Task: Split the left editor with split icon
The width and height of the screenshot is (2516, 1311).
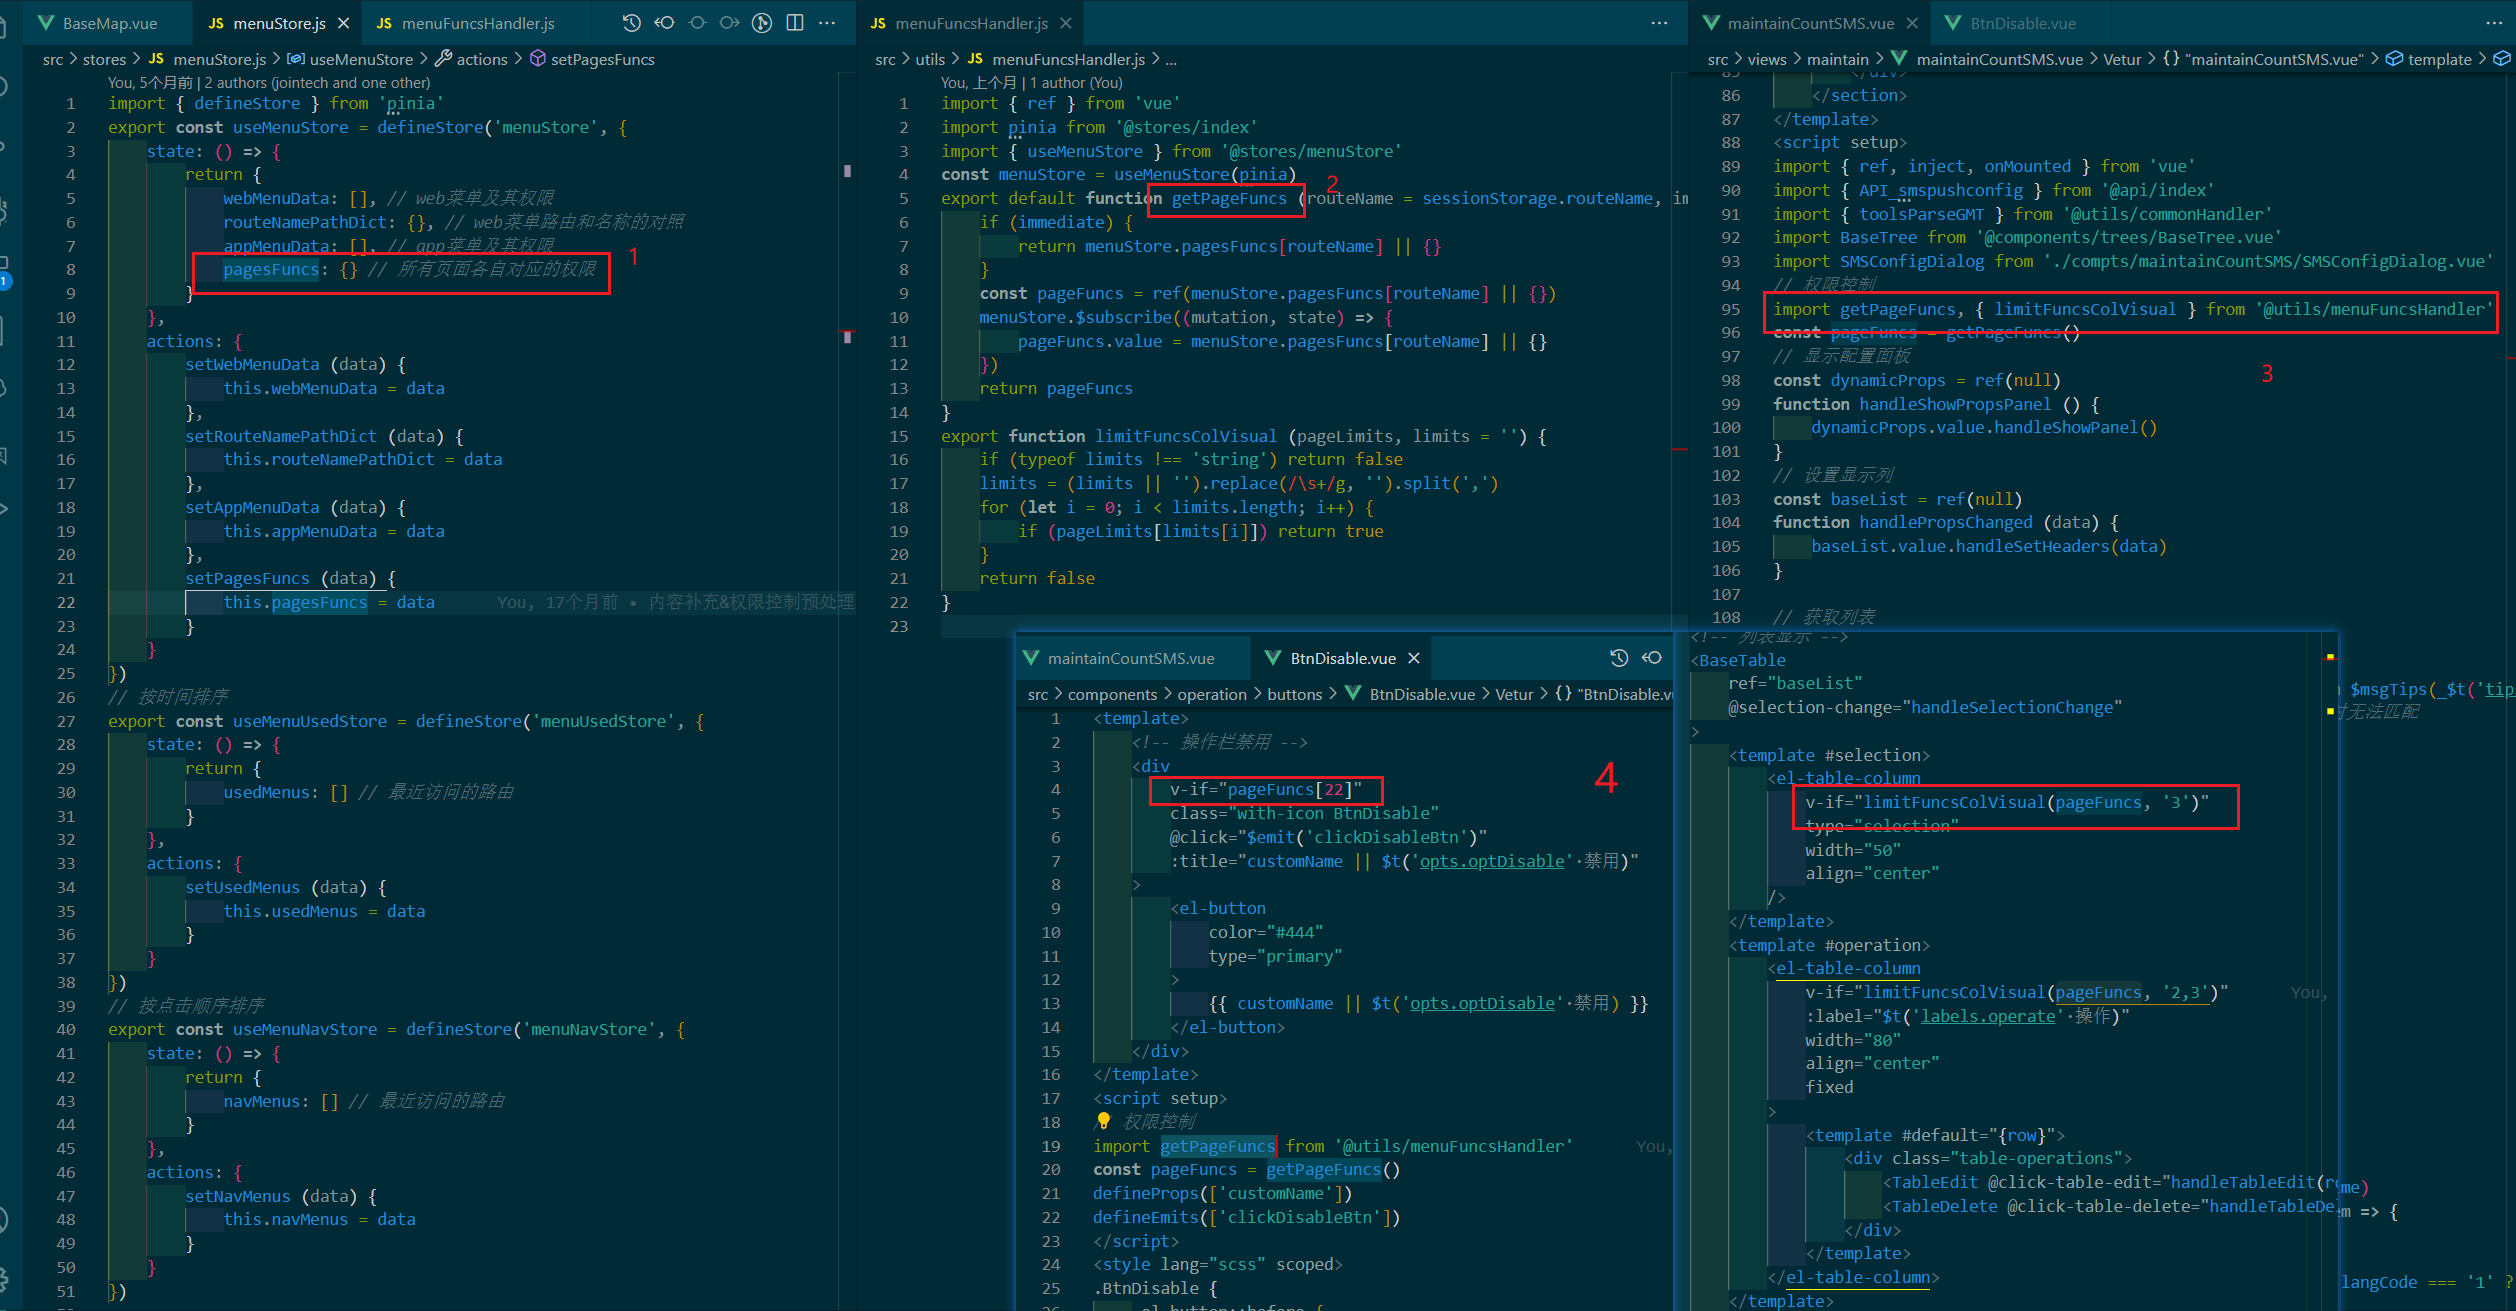Action: [795, 23]
